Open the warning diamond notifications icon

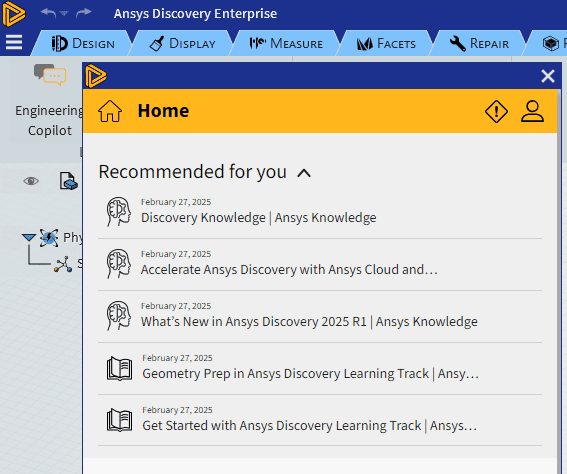pyautogui.click(x=496, y=111)
